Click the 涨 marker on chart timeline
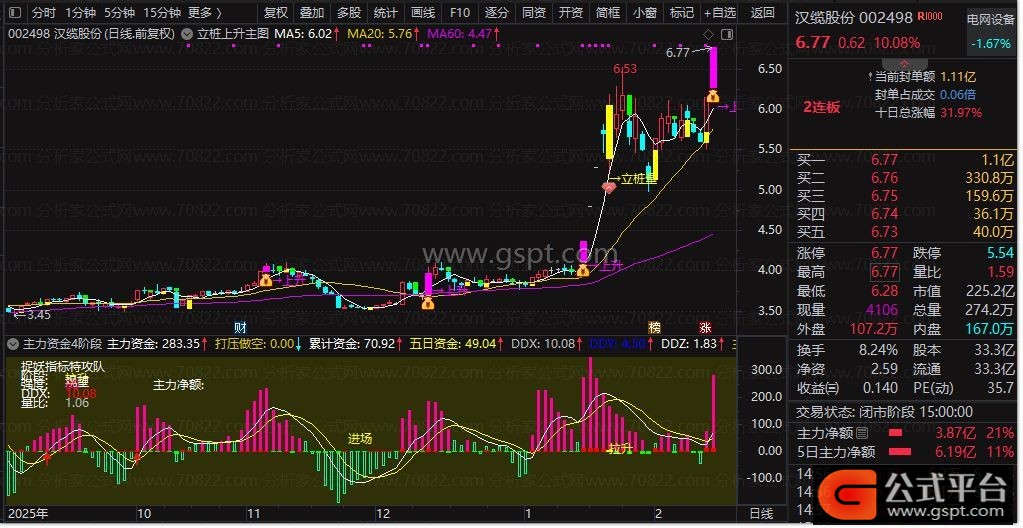This screenshot has height=528, width=1023. [x=705, y=328]
